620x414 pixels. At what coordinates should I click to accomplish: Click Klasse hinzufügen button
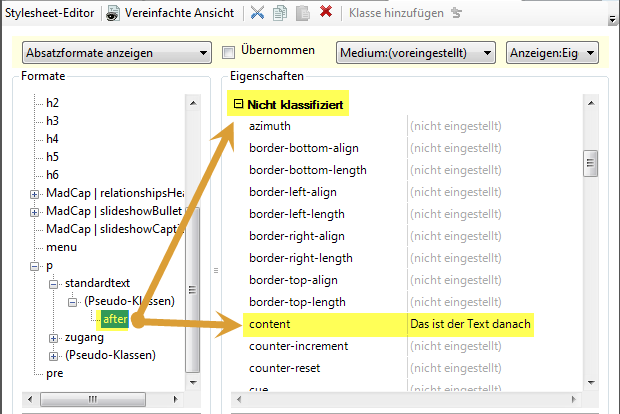click(396, 13)
